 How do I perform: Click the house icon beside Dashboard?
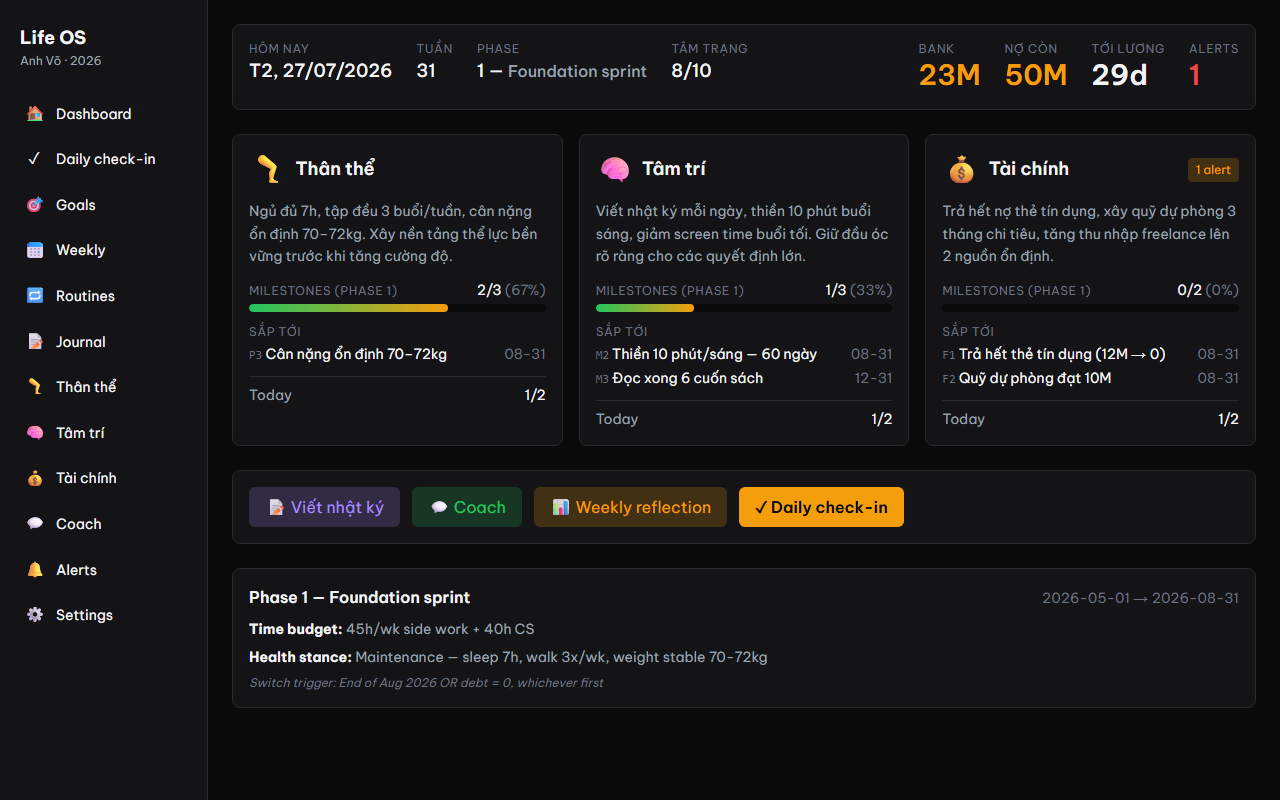[35, 114]
